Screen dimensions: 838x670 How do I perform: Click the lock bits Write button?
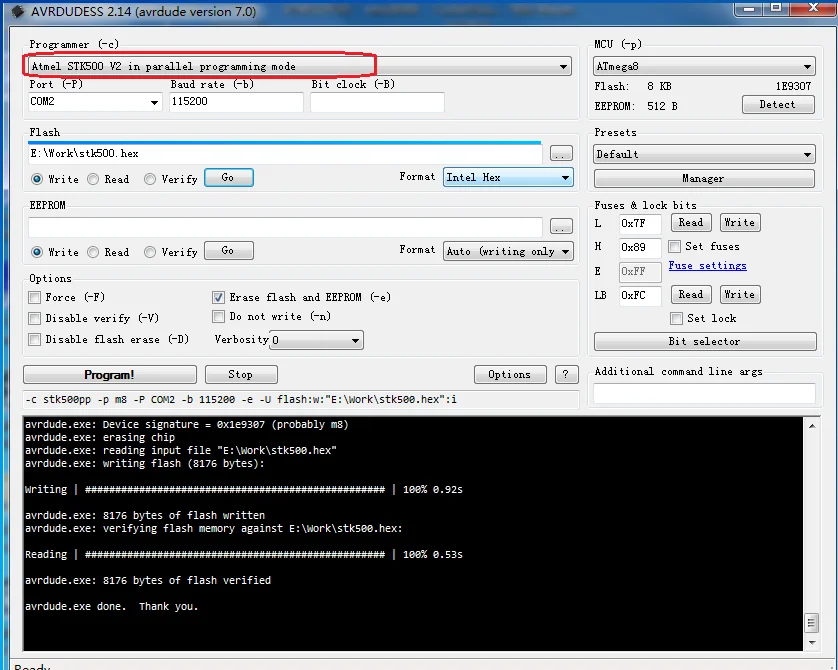pyautogui.click(x=740, y=294)
